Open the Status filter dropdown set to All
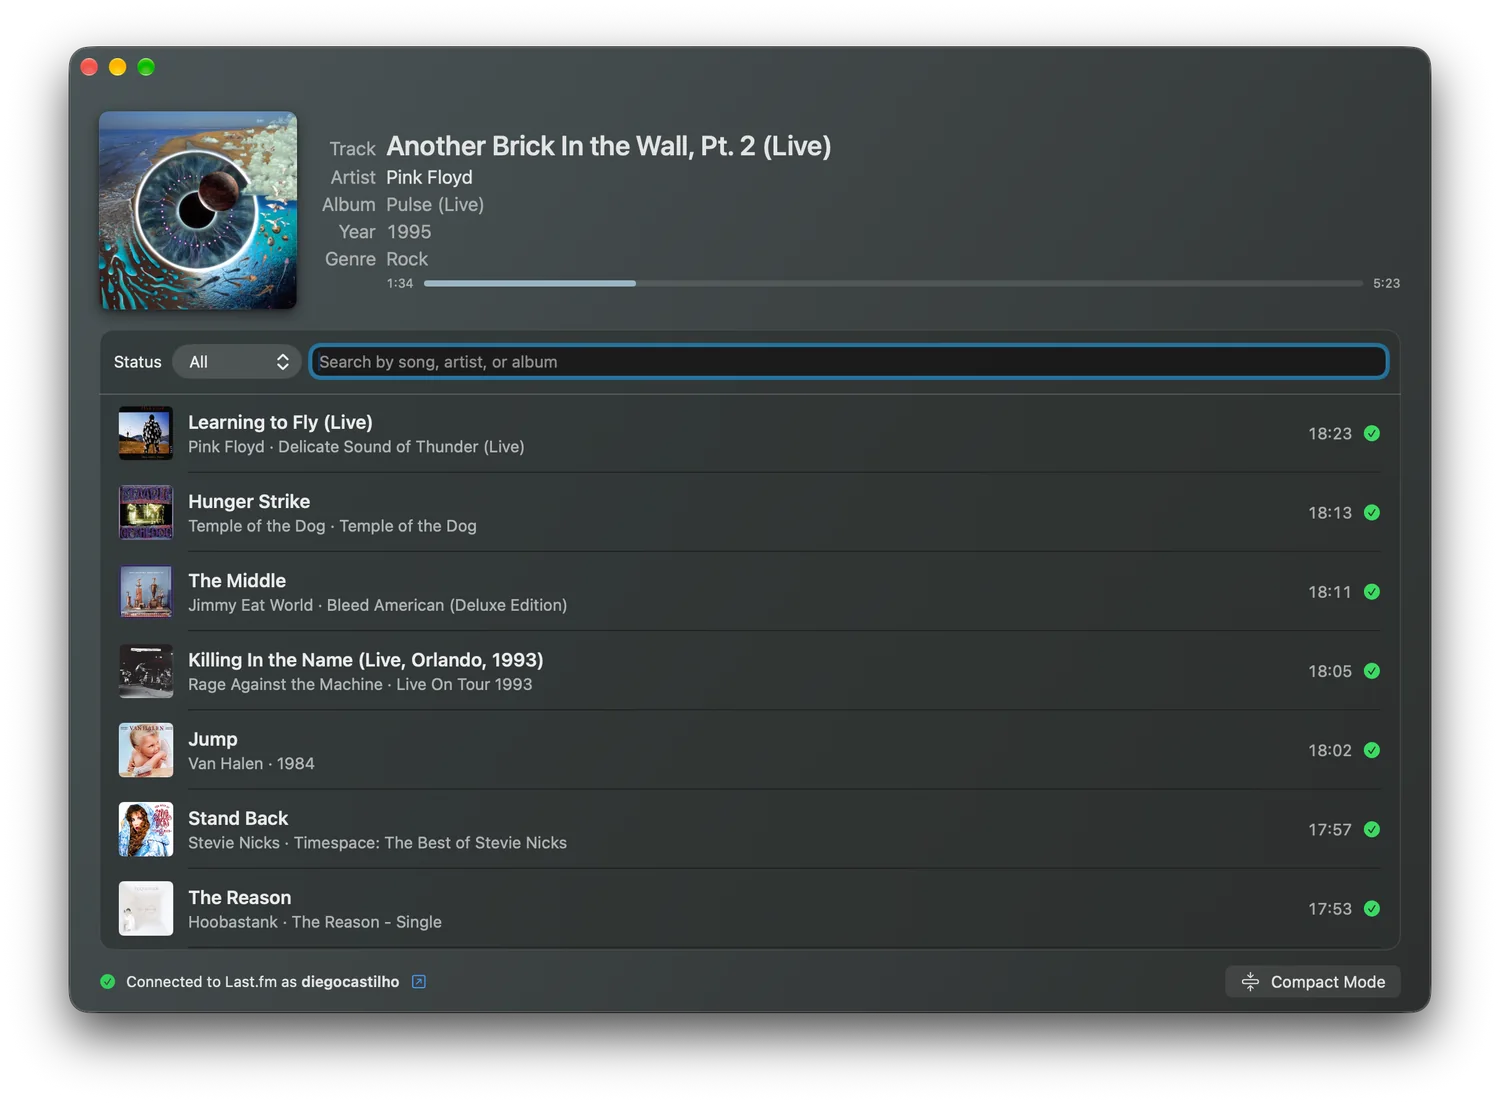The height and width of the screenshot is (1104, 1500). [237, 362]
